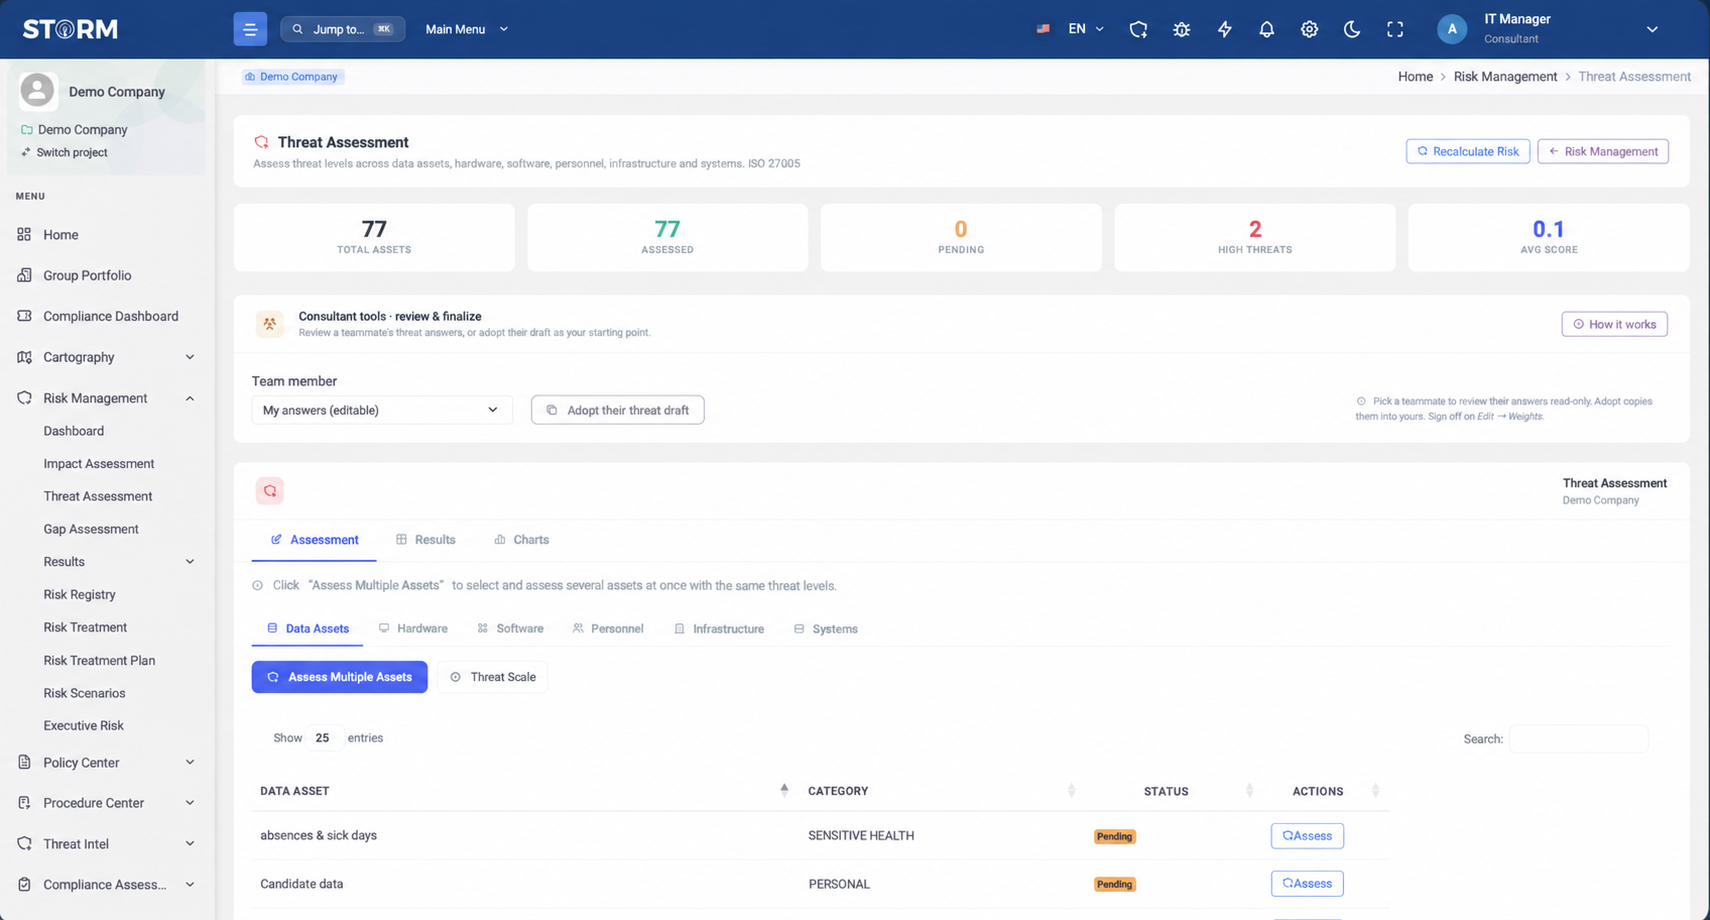Click the shield icon in top bar

(1138, 29)
